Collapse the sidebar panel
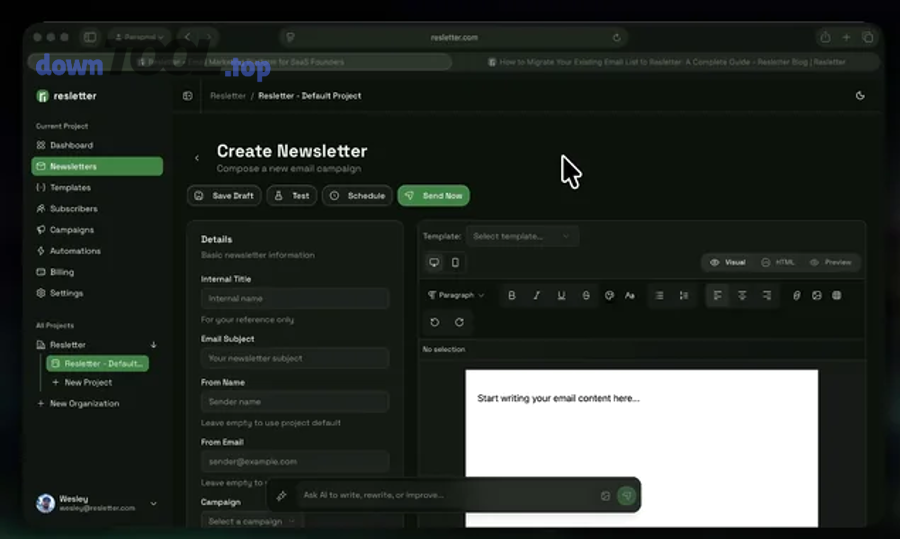The image size is (900, 539). pos(187,96)
